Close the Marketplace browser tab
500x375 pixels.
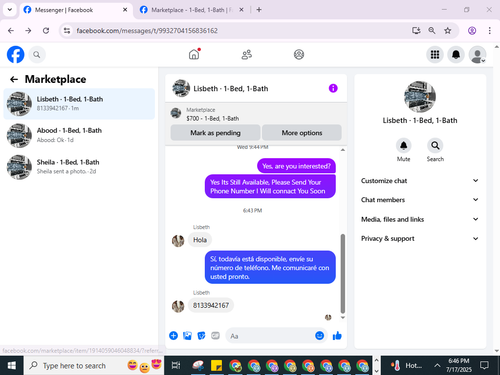(241, 10)
